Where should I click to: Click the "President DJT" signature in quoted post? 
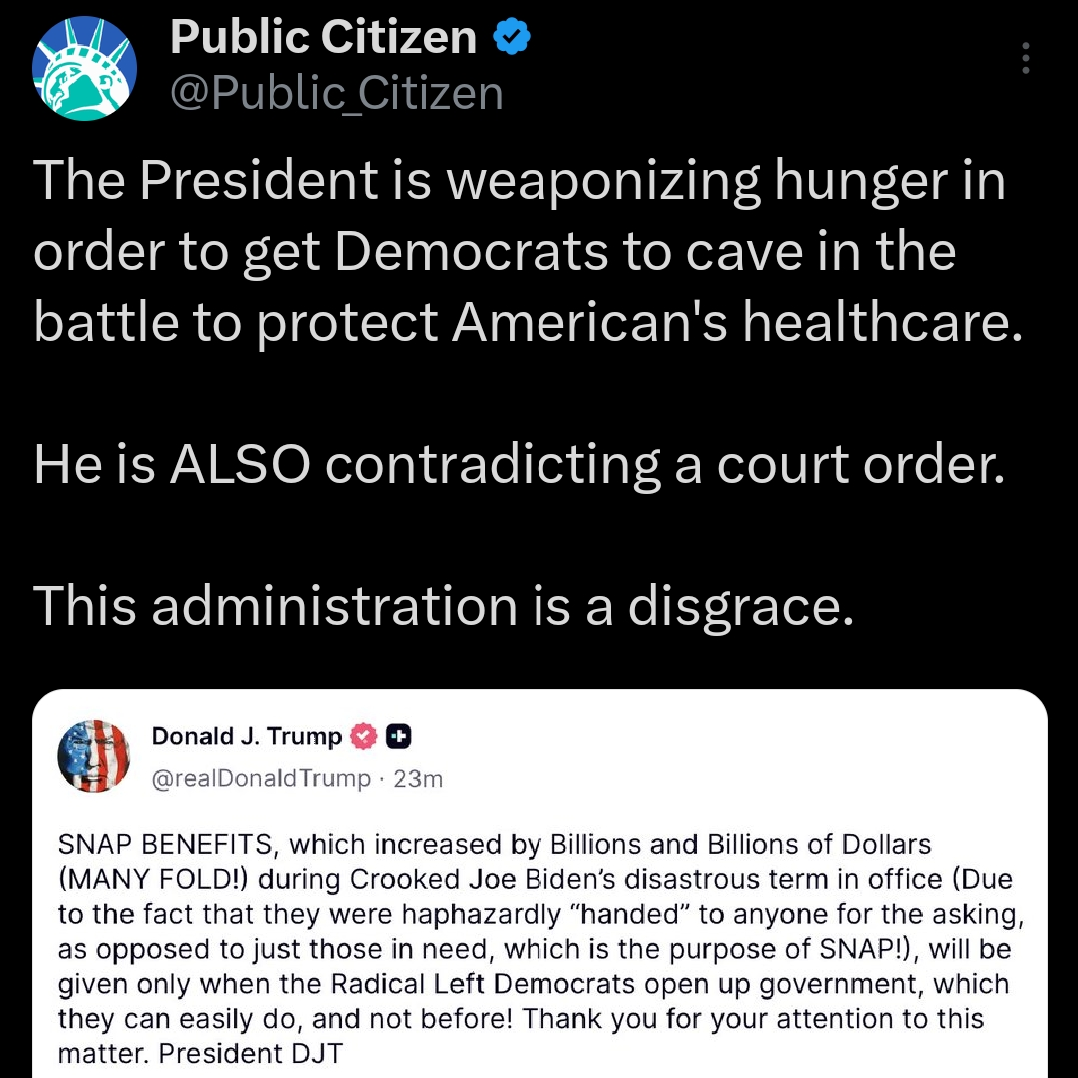(250, 1054)
